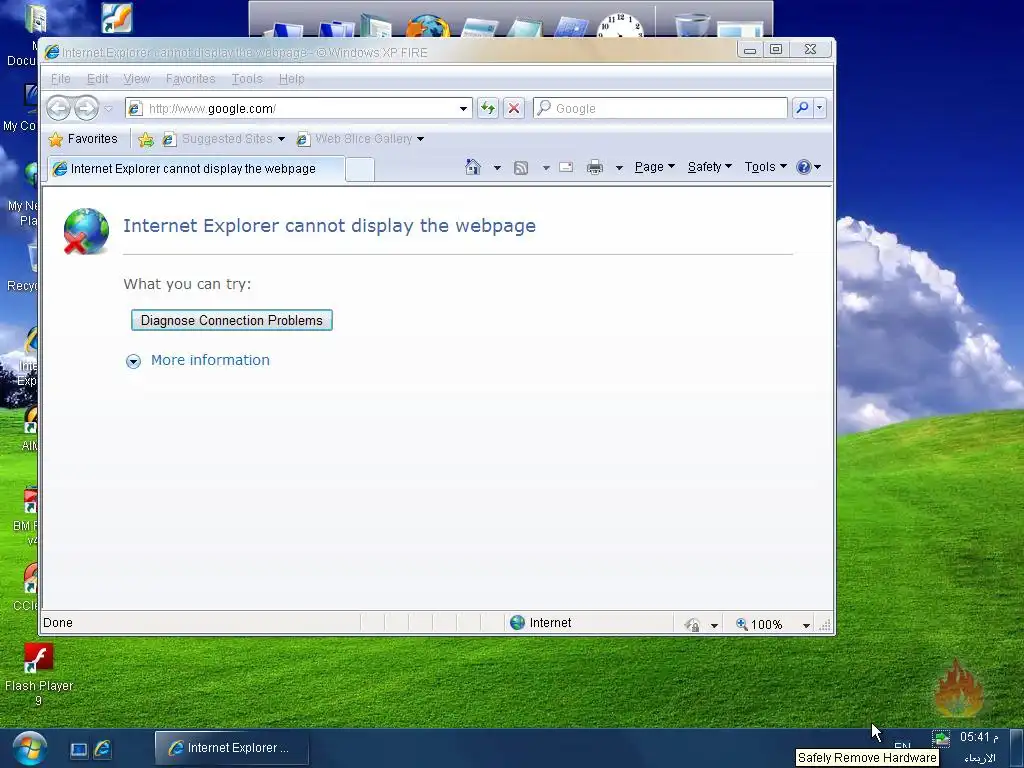Open the Edit menu
The image size is (1024, 768).
pos(97,79)
